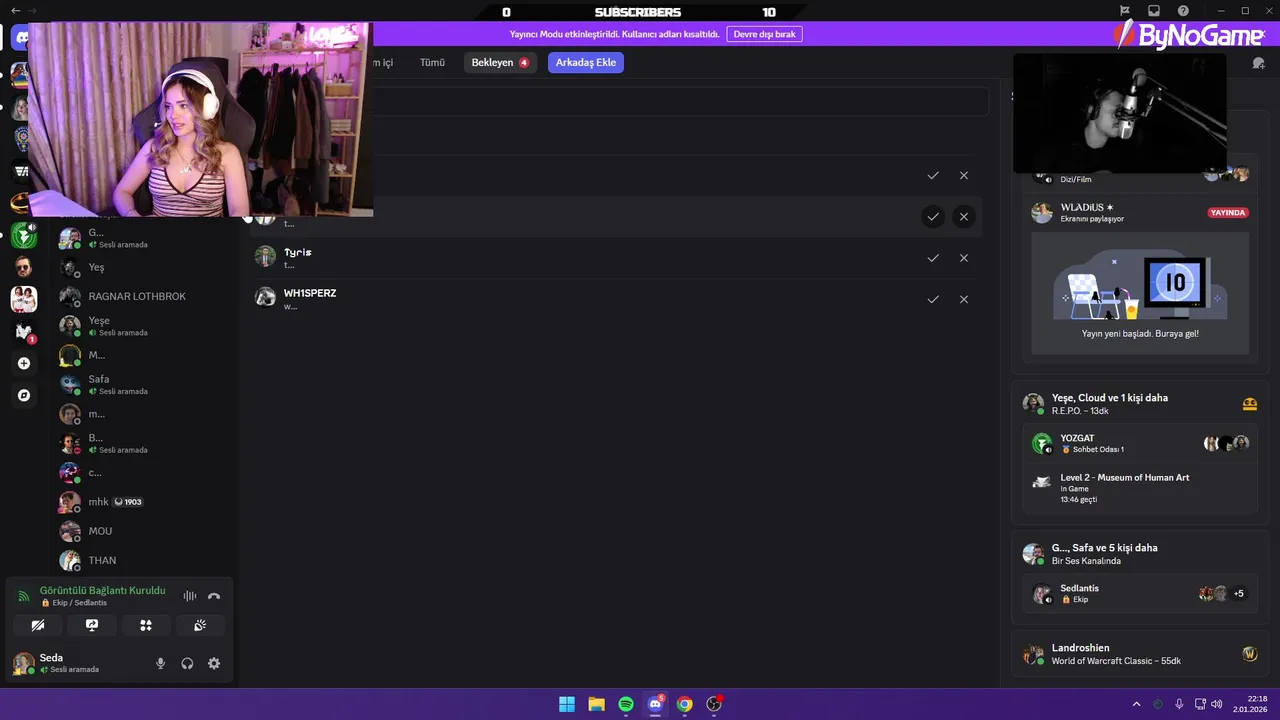Open File Explorer from taskbar
1280x720 pixels.
pos(596,704)
